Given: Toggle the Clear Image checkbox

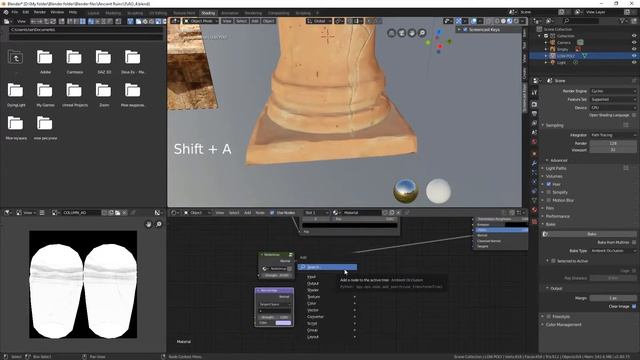Looking at the screenshot, I should [x=634, y=306].
